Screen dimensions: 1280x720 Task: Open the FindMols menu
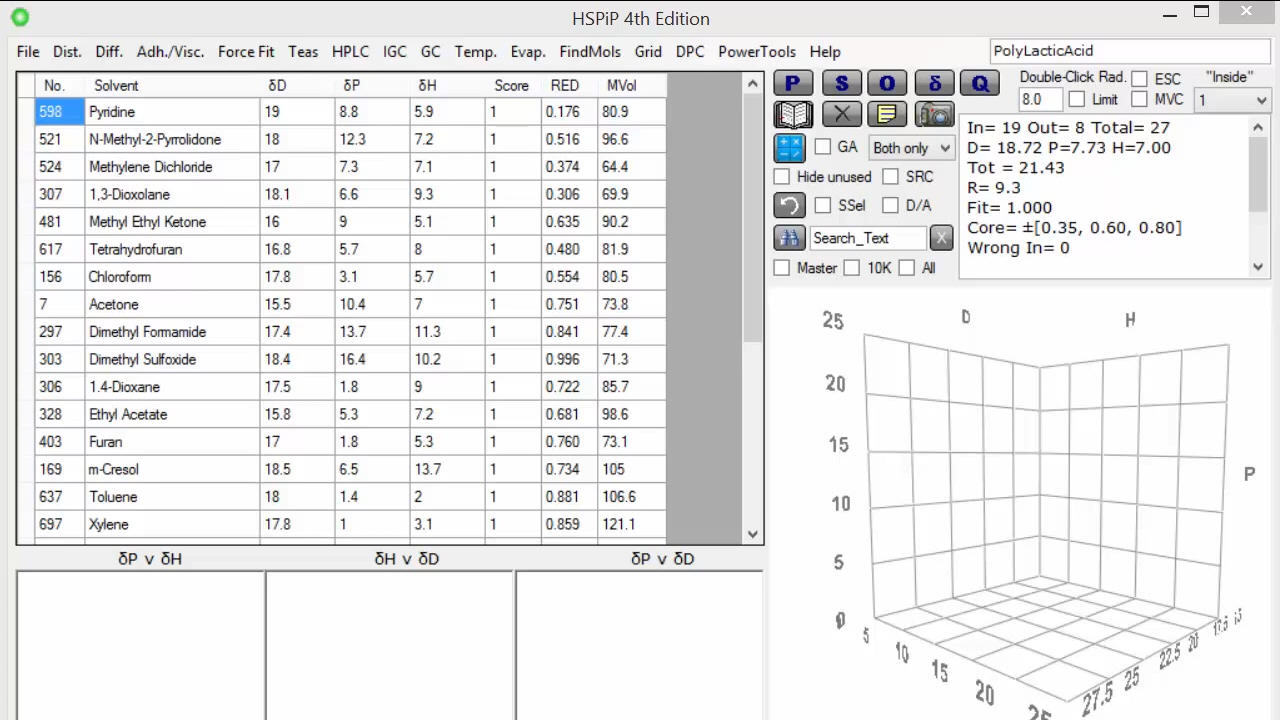click(x=590, y=52)
